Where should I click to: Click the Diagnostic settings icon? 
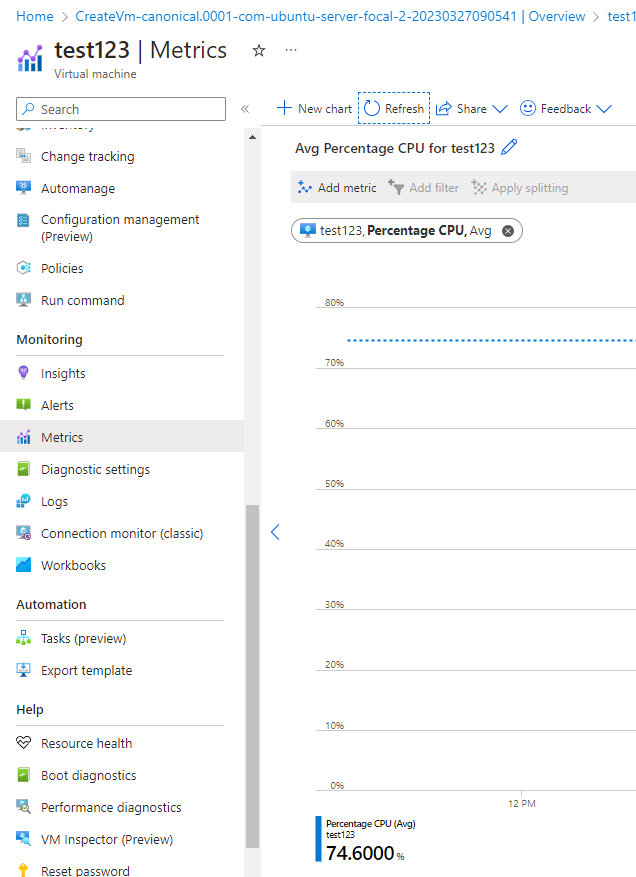[23, 469]
